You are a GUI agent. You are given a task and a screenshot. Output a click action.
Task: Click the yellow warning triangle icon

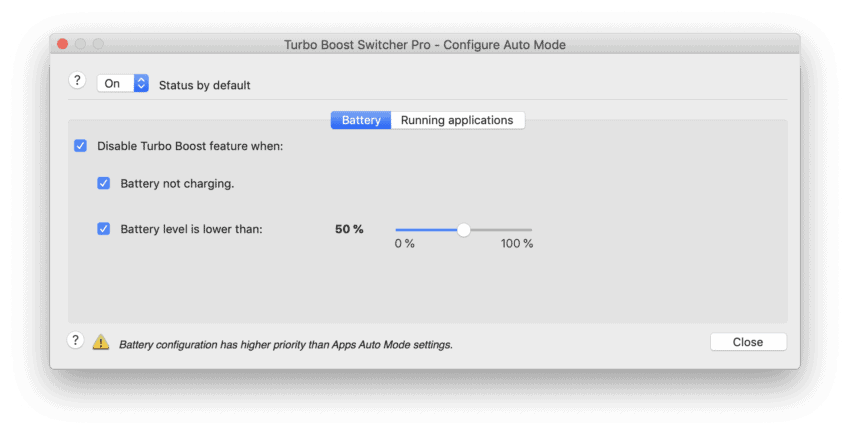coord(101,342)
